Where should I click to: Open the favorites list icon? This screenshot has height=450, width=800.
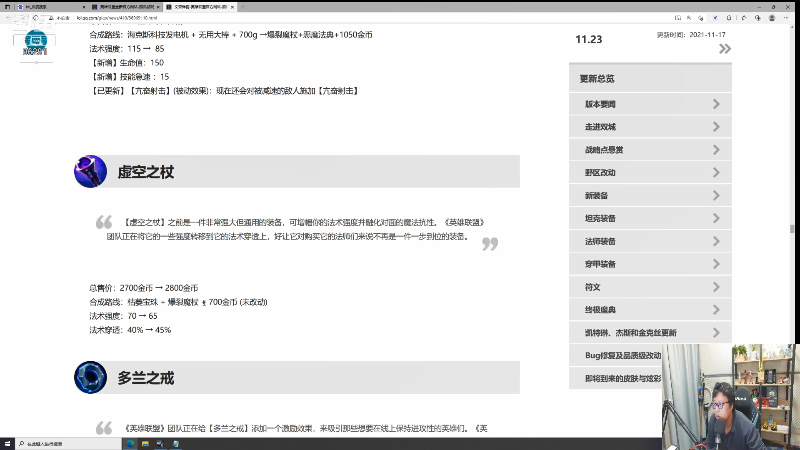(744, 18)
